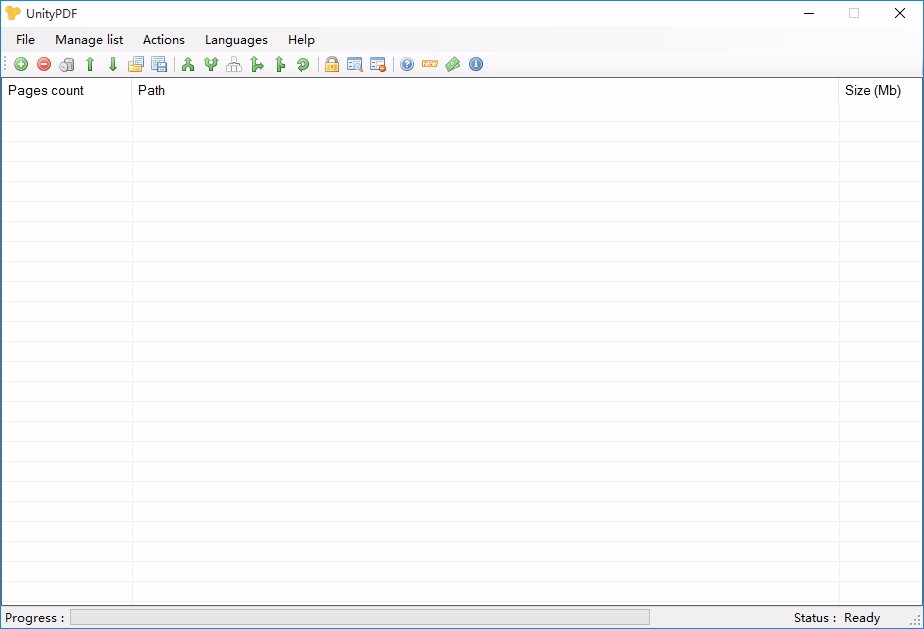Click the window with red minus icon
This screenshot has height=629, width=924.
tap(378, 64)
